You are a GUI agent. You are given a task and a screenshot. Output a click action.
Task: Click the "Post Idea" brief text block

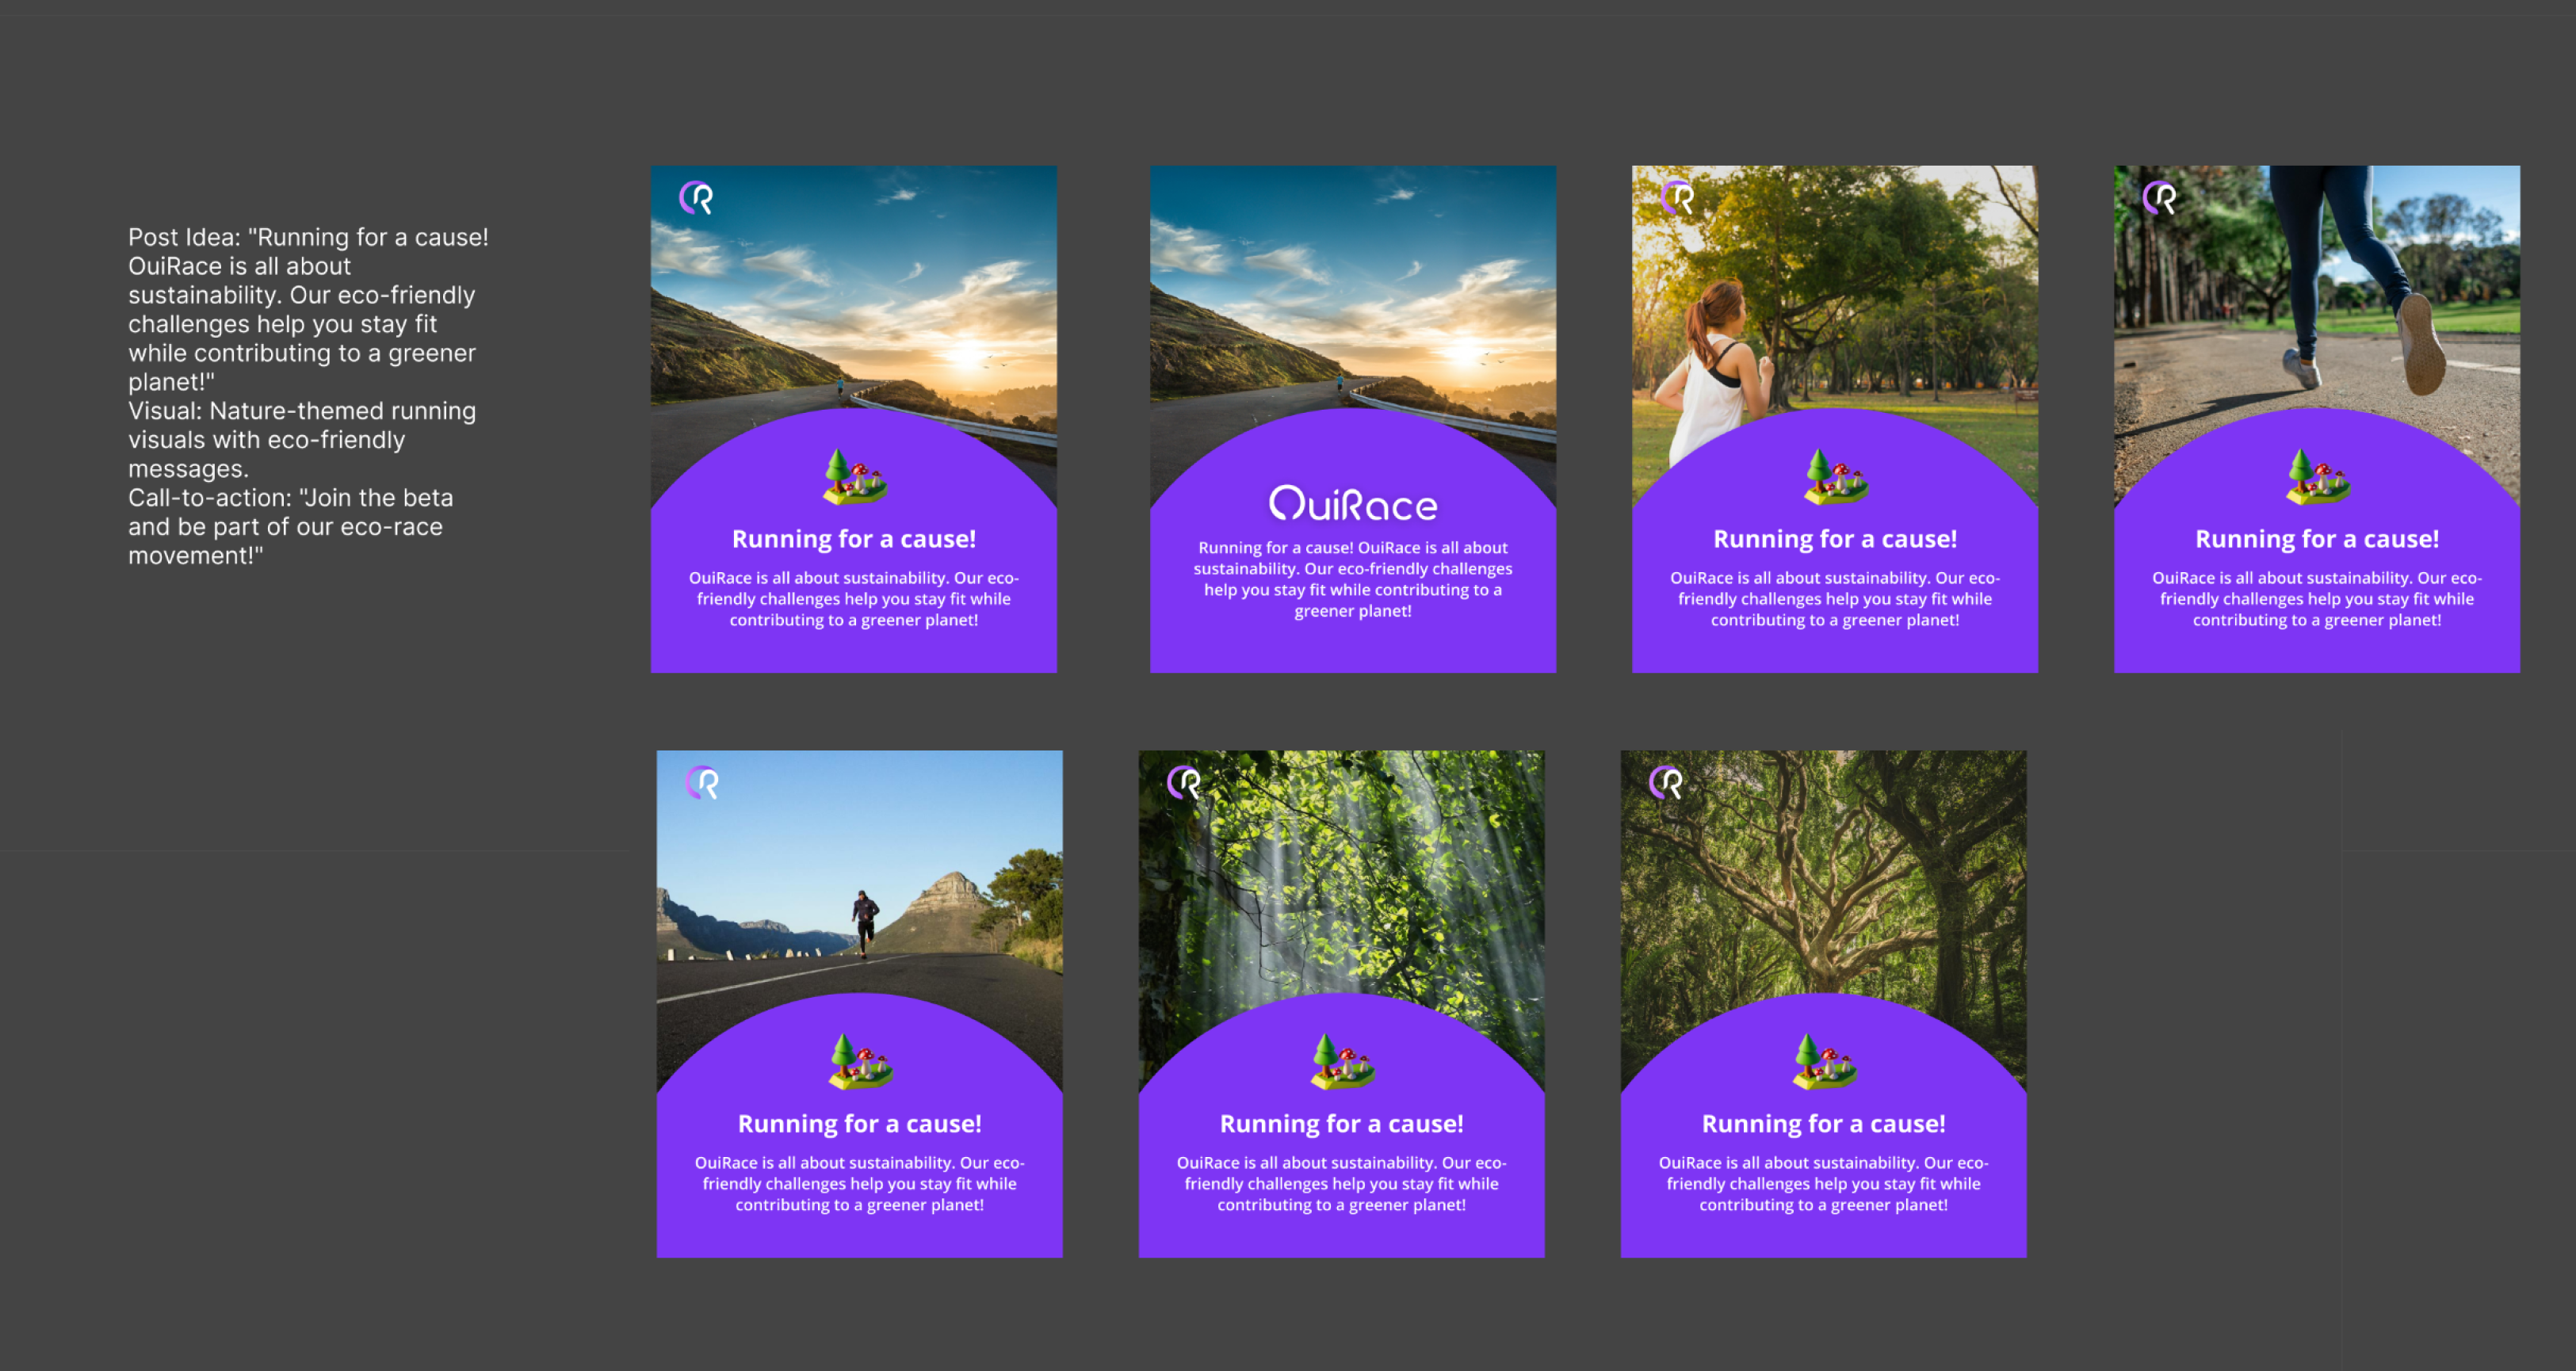(x=308, y=396)
